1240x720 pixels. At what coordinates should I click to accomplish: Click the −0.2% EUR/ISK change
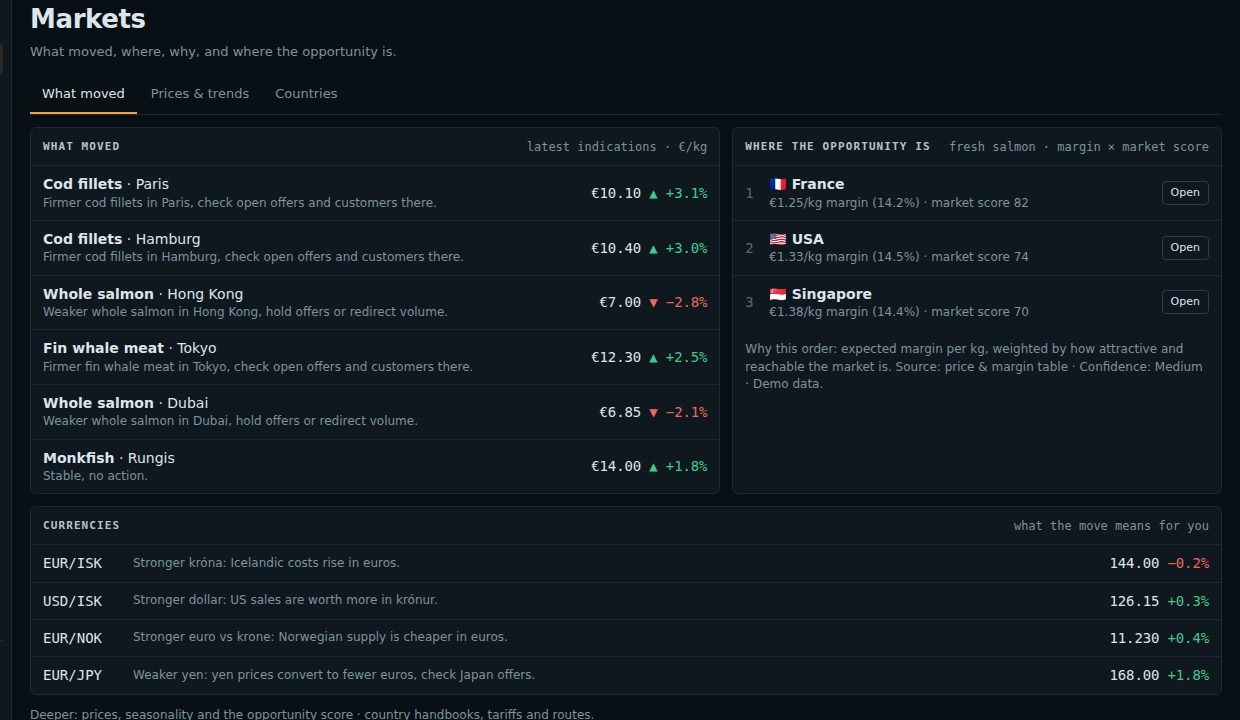(x=1188, y=563)
